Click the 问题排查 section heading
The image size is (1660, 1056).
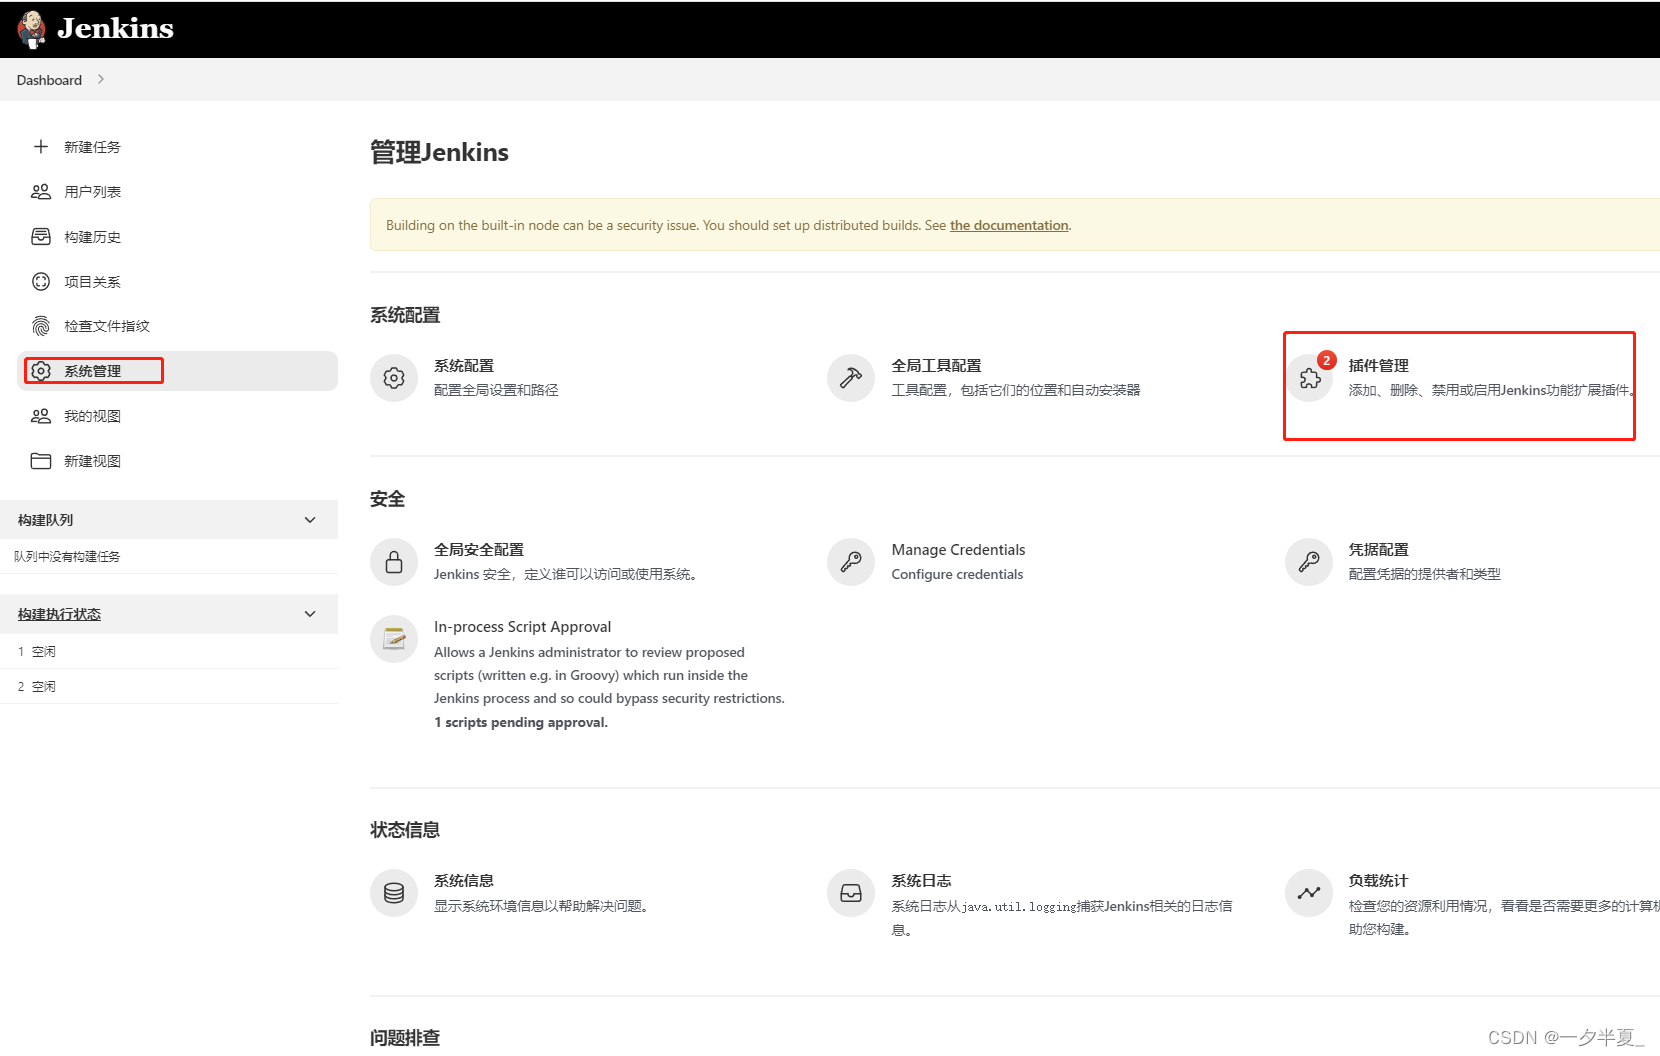pos(405,1038)
